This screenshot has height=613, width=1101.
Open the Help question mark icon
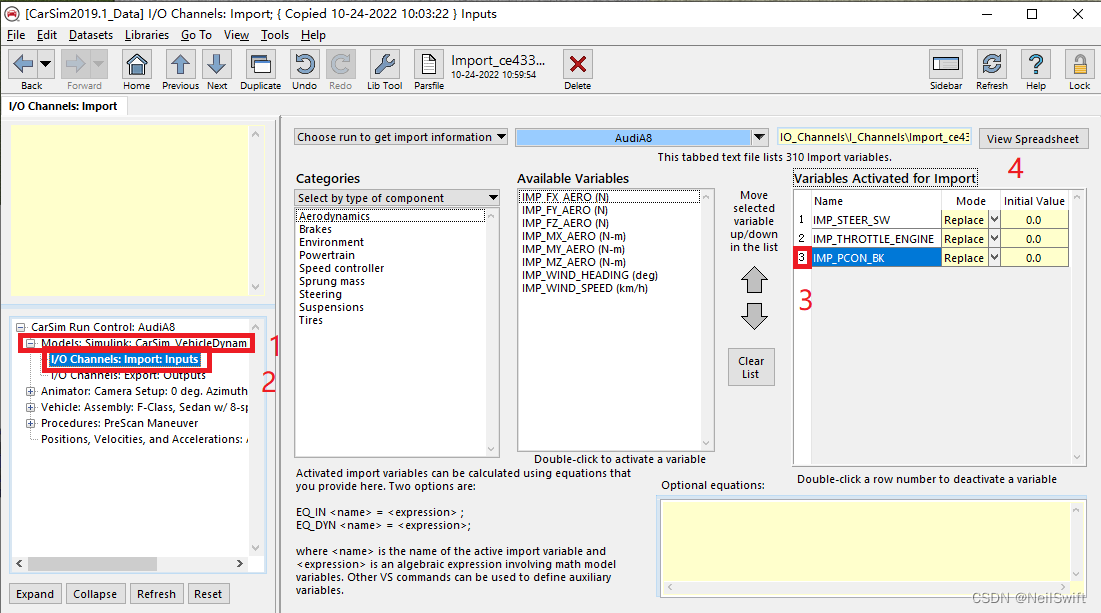tap(1036, 65)
